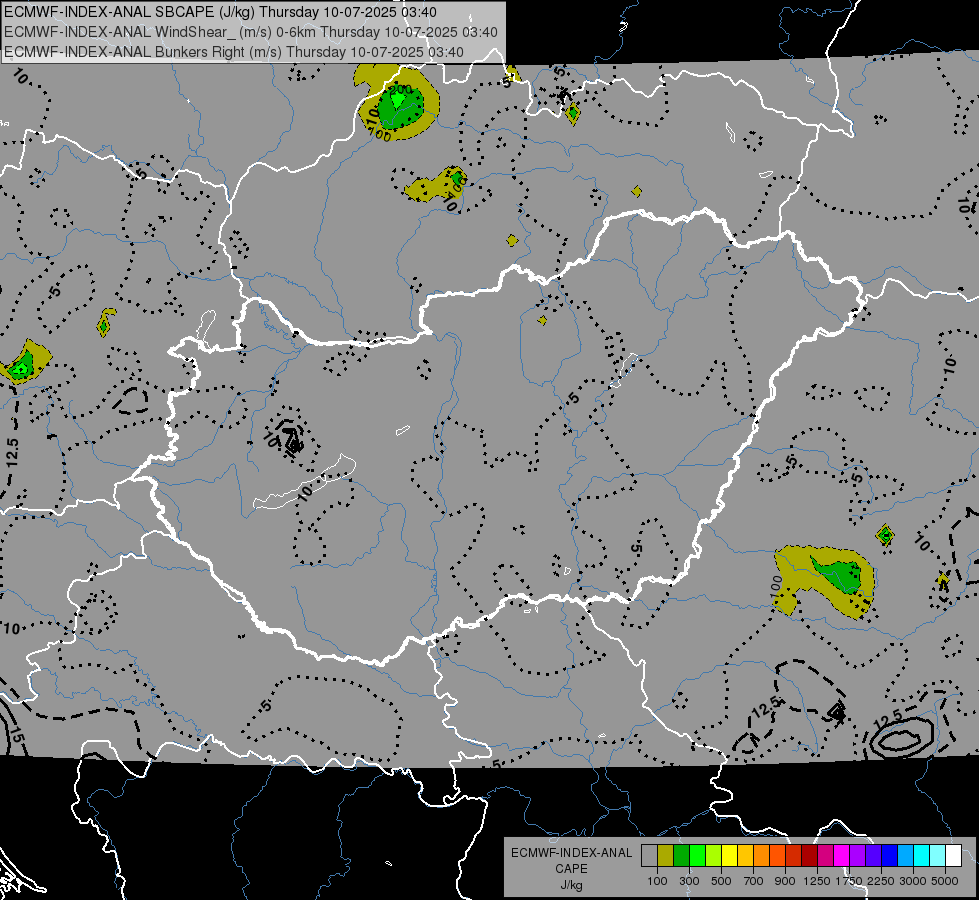Select the dark green legend swatch
Image resolution: width=979 pixels, height=900 pixels.
pos(682,856)
